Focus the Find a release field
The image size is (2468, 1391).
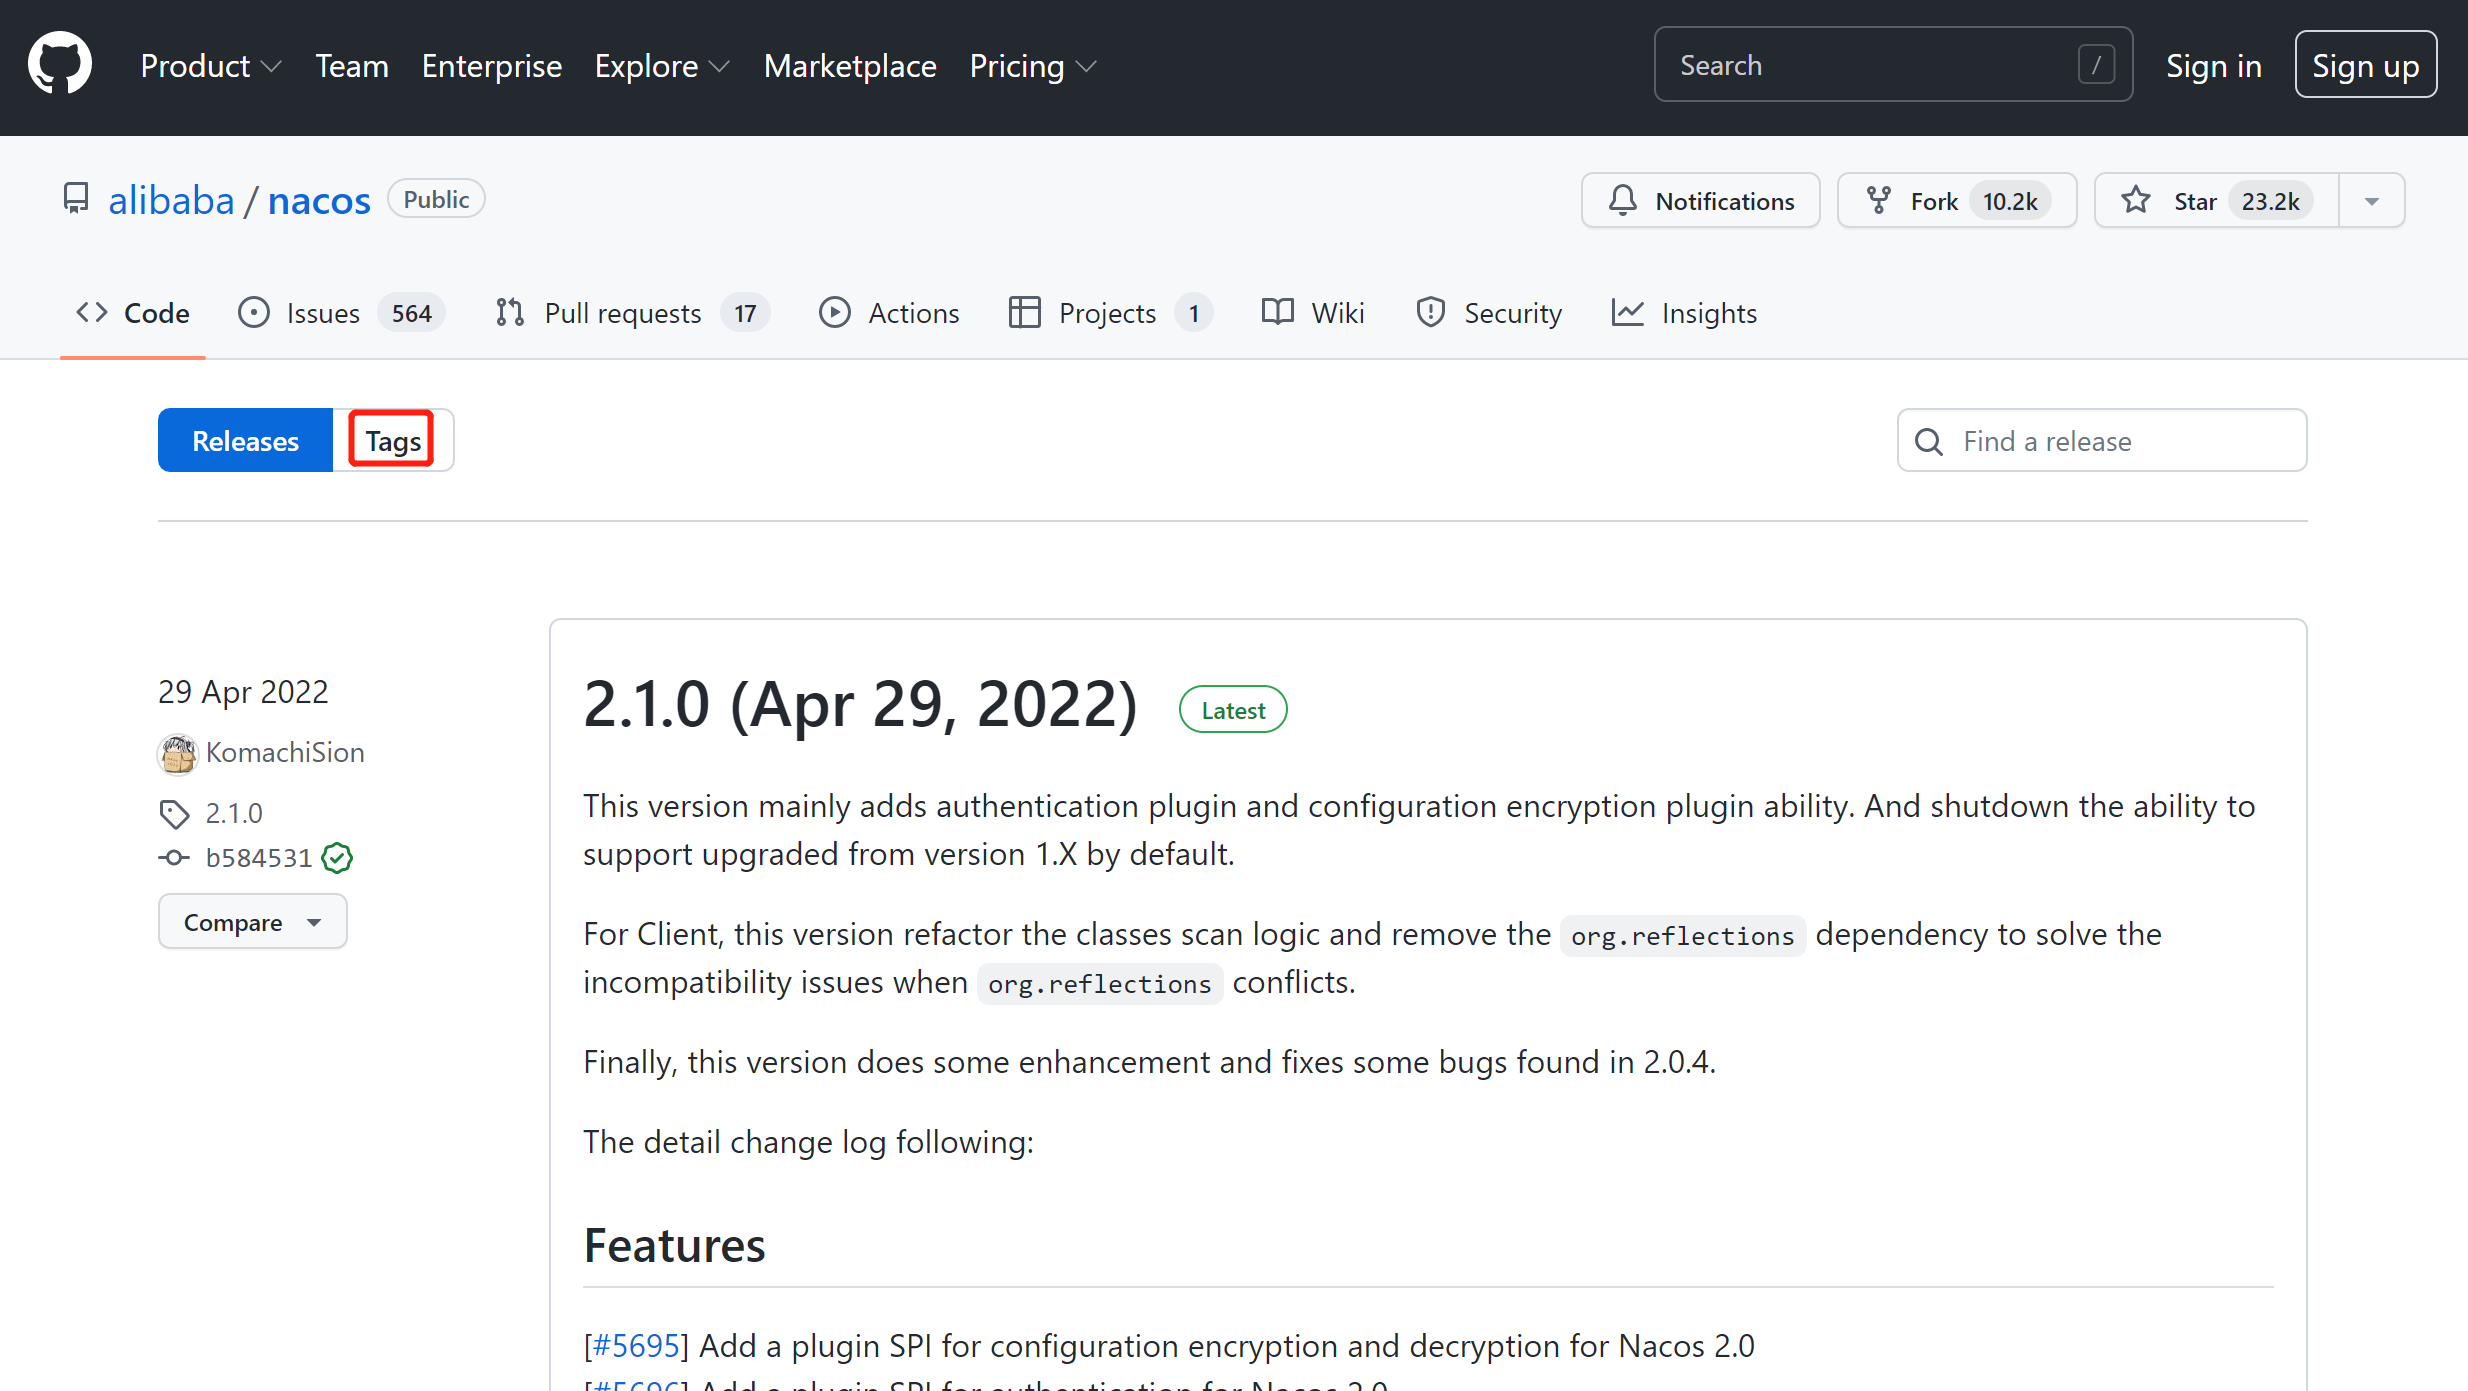(x=2102, y=440)
